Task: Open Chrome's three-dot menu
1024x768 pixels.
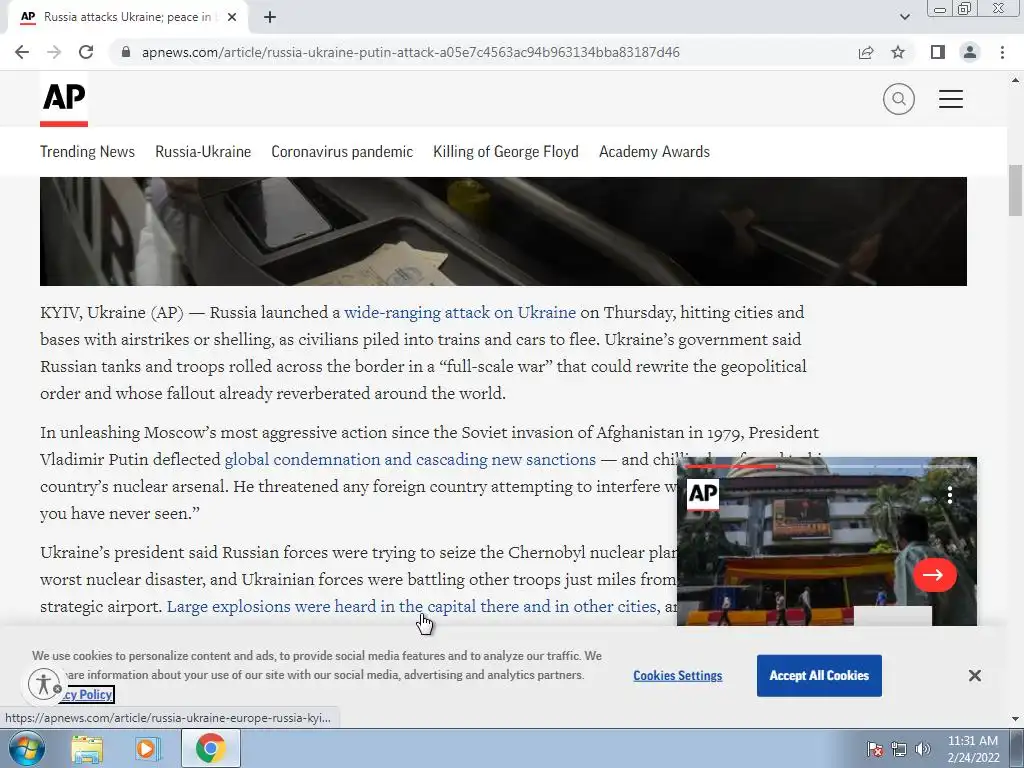Action: coord(1002,52)
